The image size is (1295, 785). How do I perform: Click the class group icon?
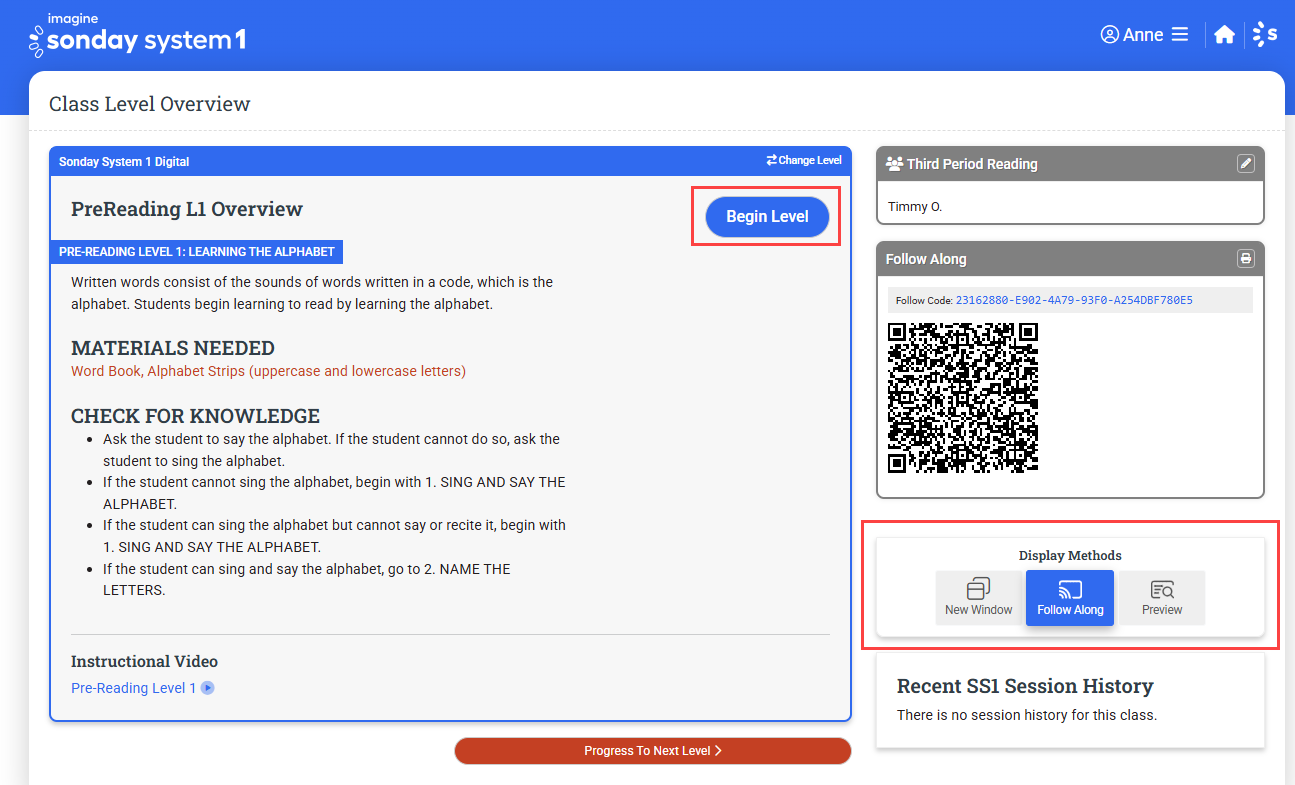pos(894,164)
